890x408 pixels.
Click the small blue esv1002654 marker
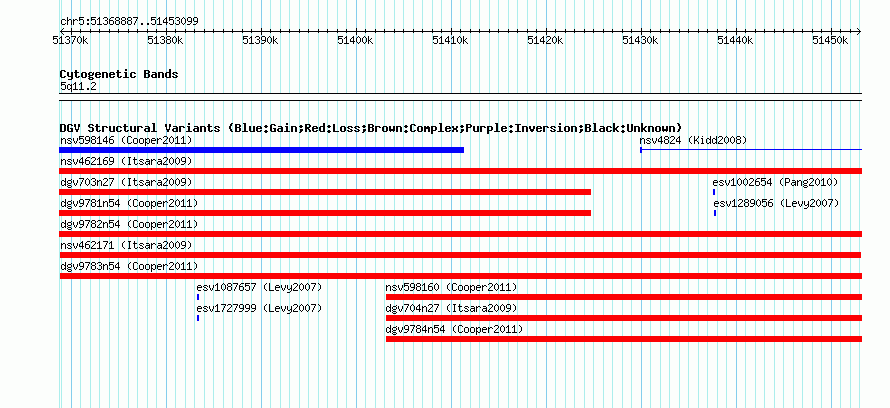point(714,192)
